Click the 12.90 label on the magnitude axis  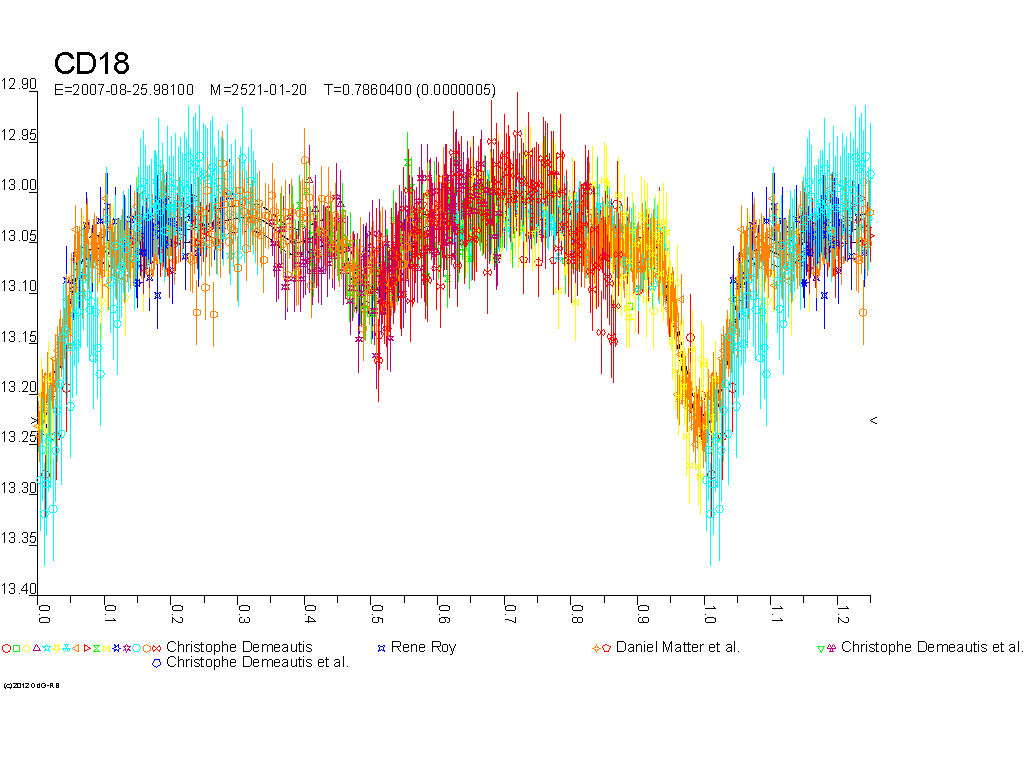[x=19, y=84]
